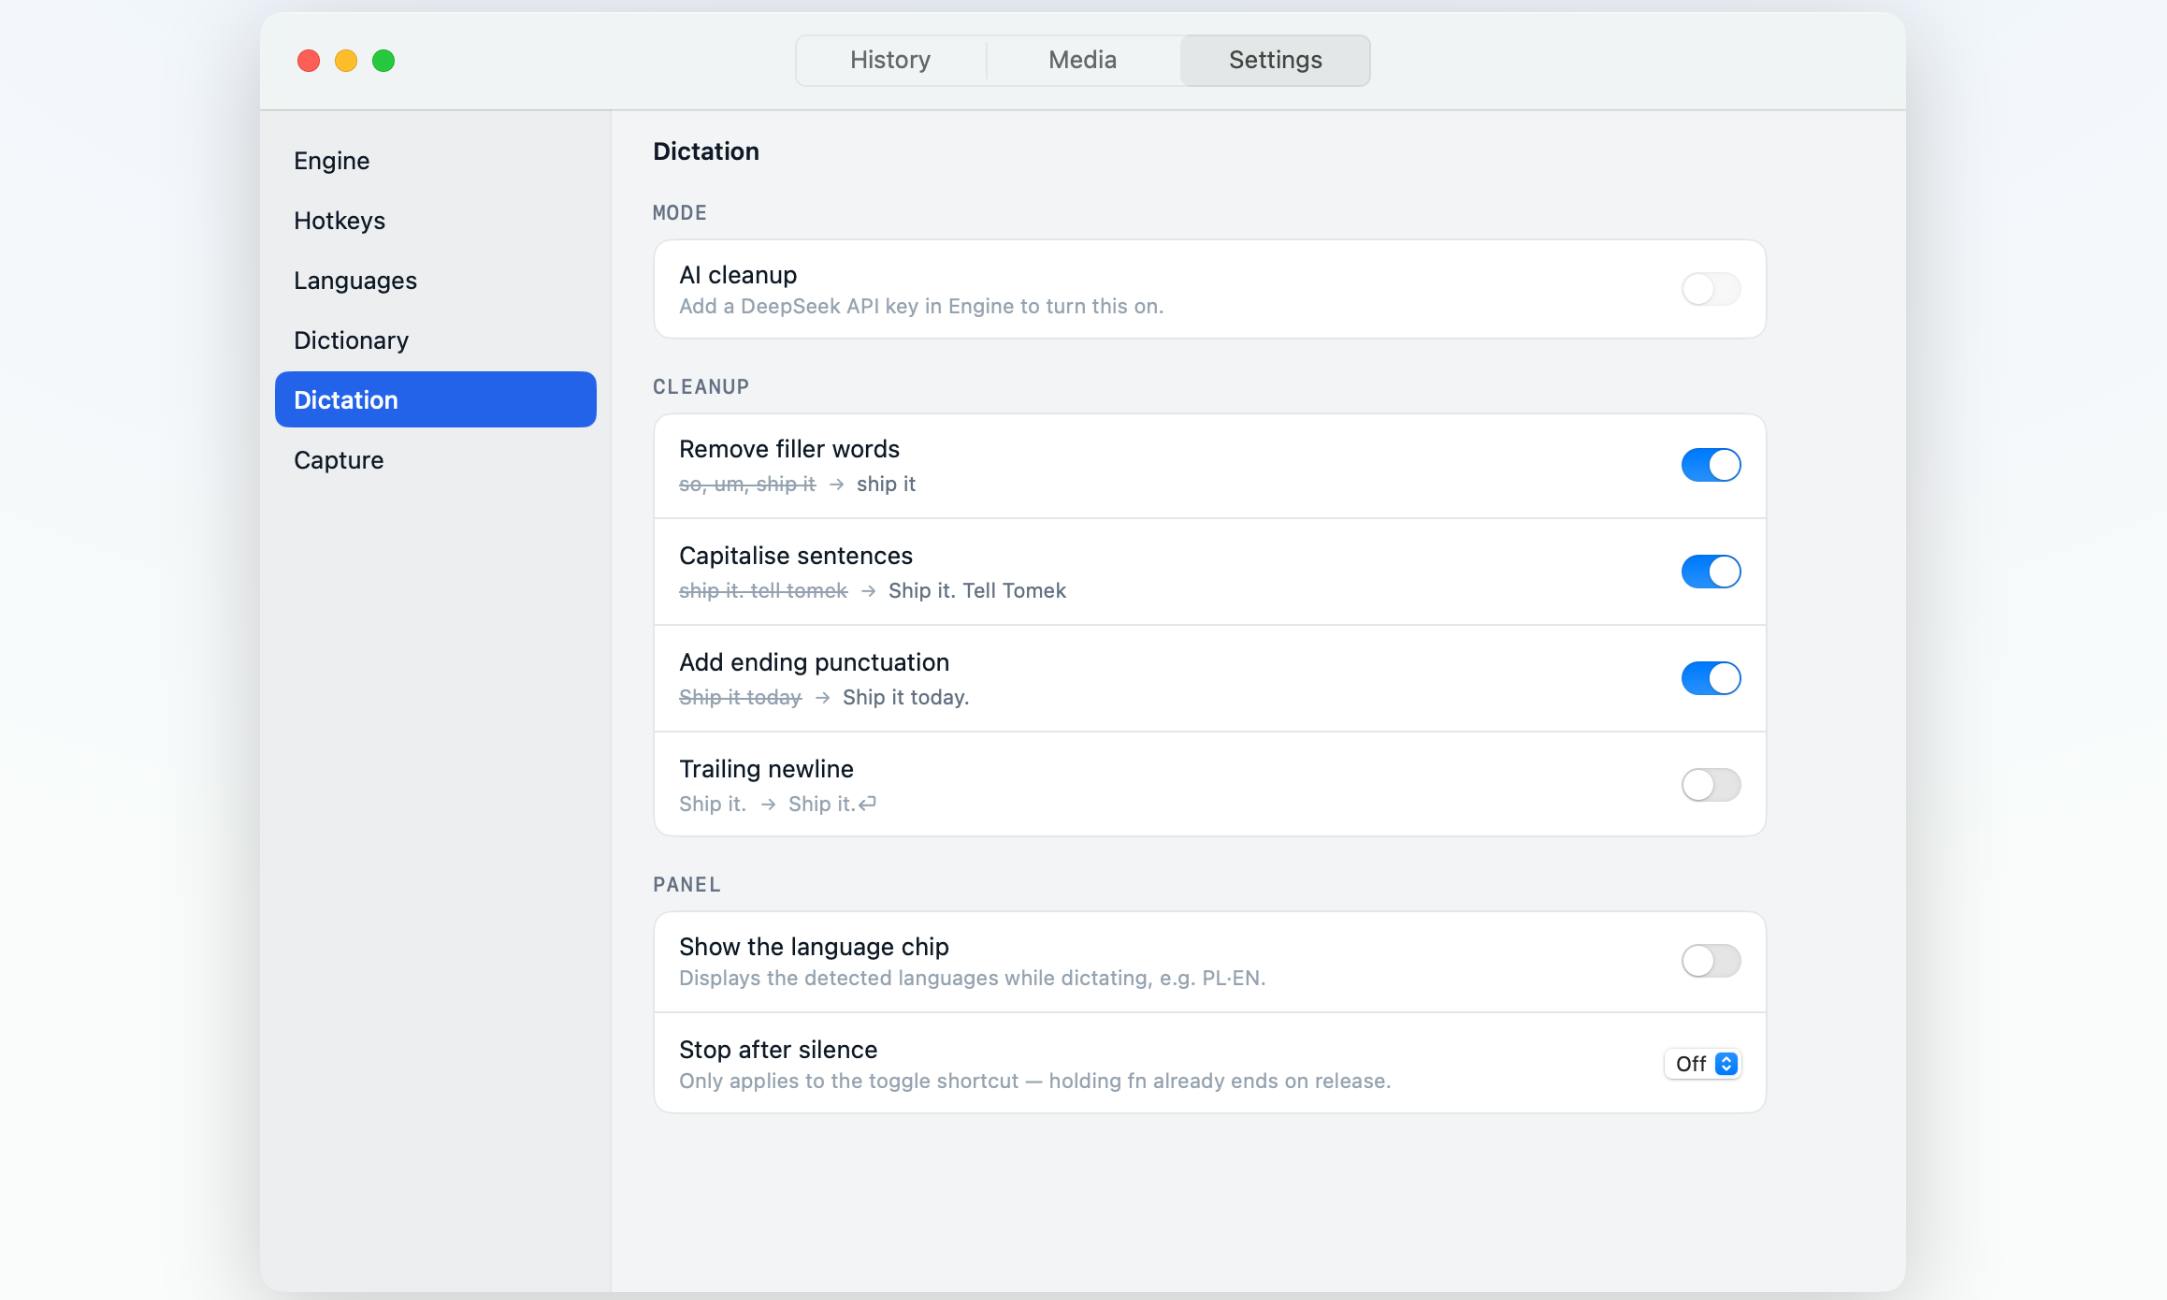Click the detected languages description text
2167x1300 pixels.
[972, 978]
